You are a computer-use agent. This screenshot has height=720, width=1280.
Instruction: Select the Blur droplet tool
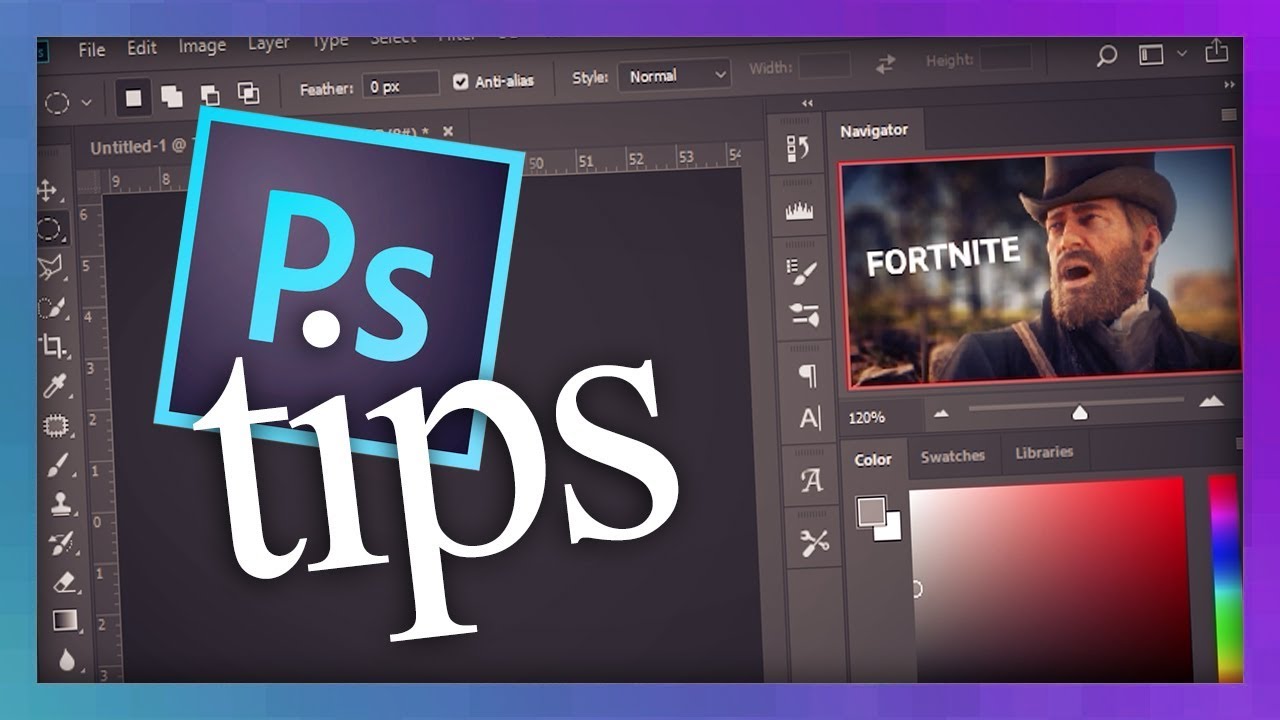coord(67,659)
